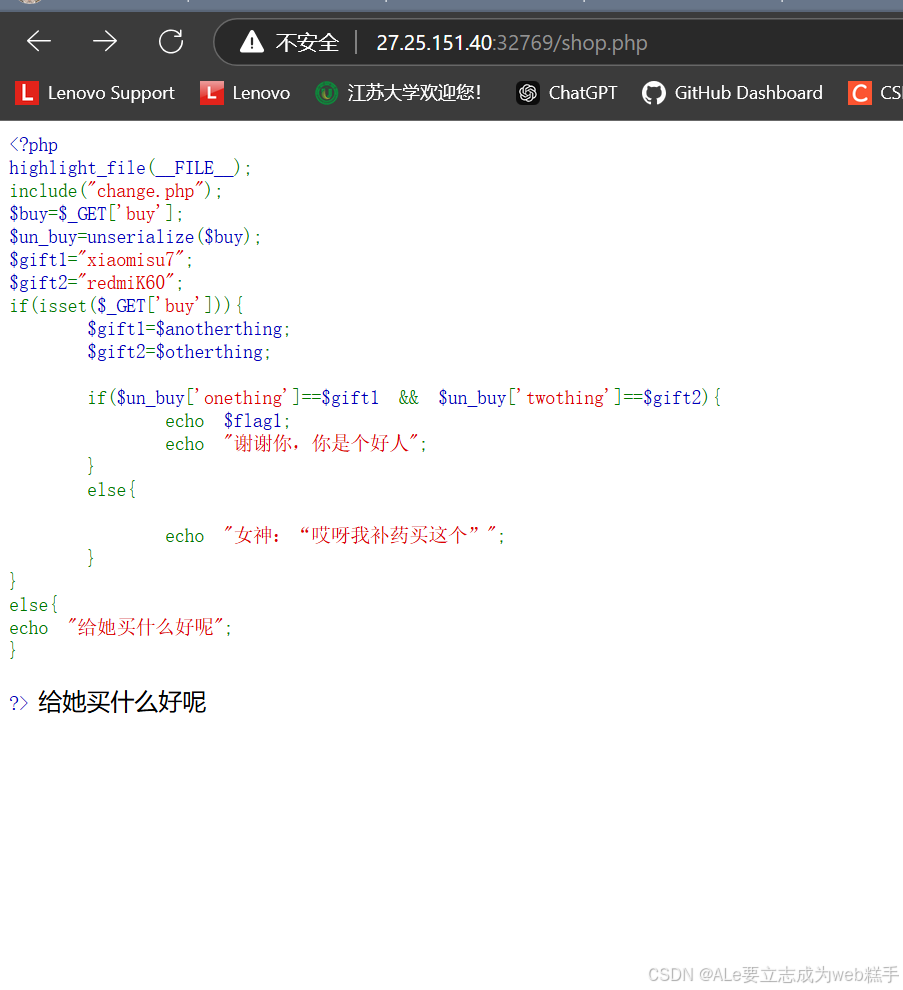Open the Lenovo bookmark

coord(245,92)
